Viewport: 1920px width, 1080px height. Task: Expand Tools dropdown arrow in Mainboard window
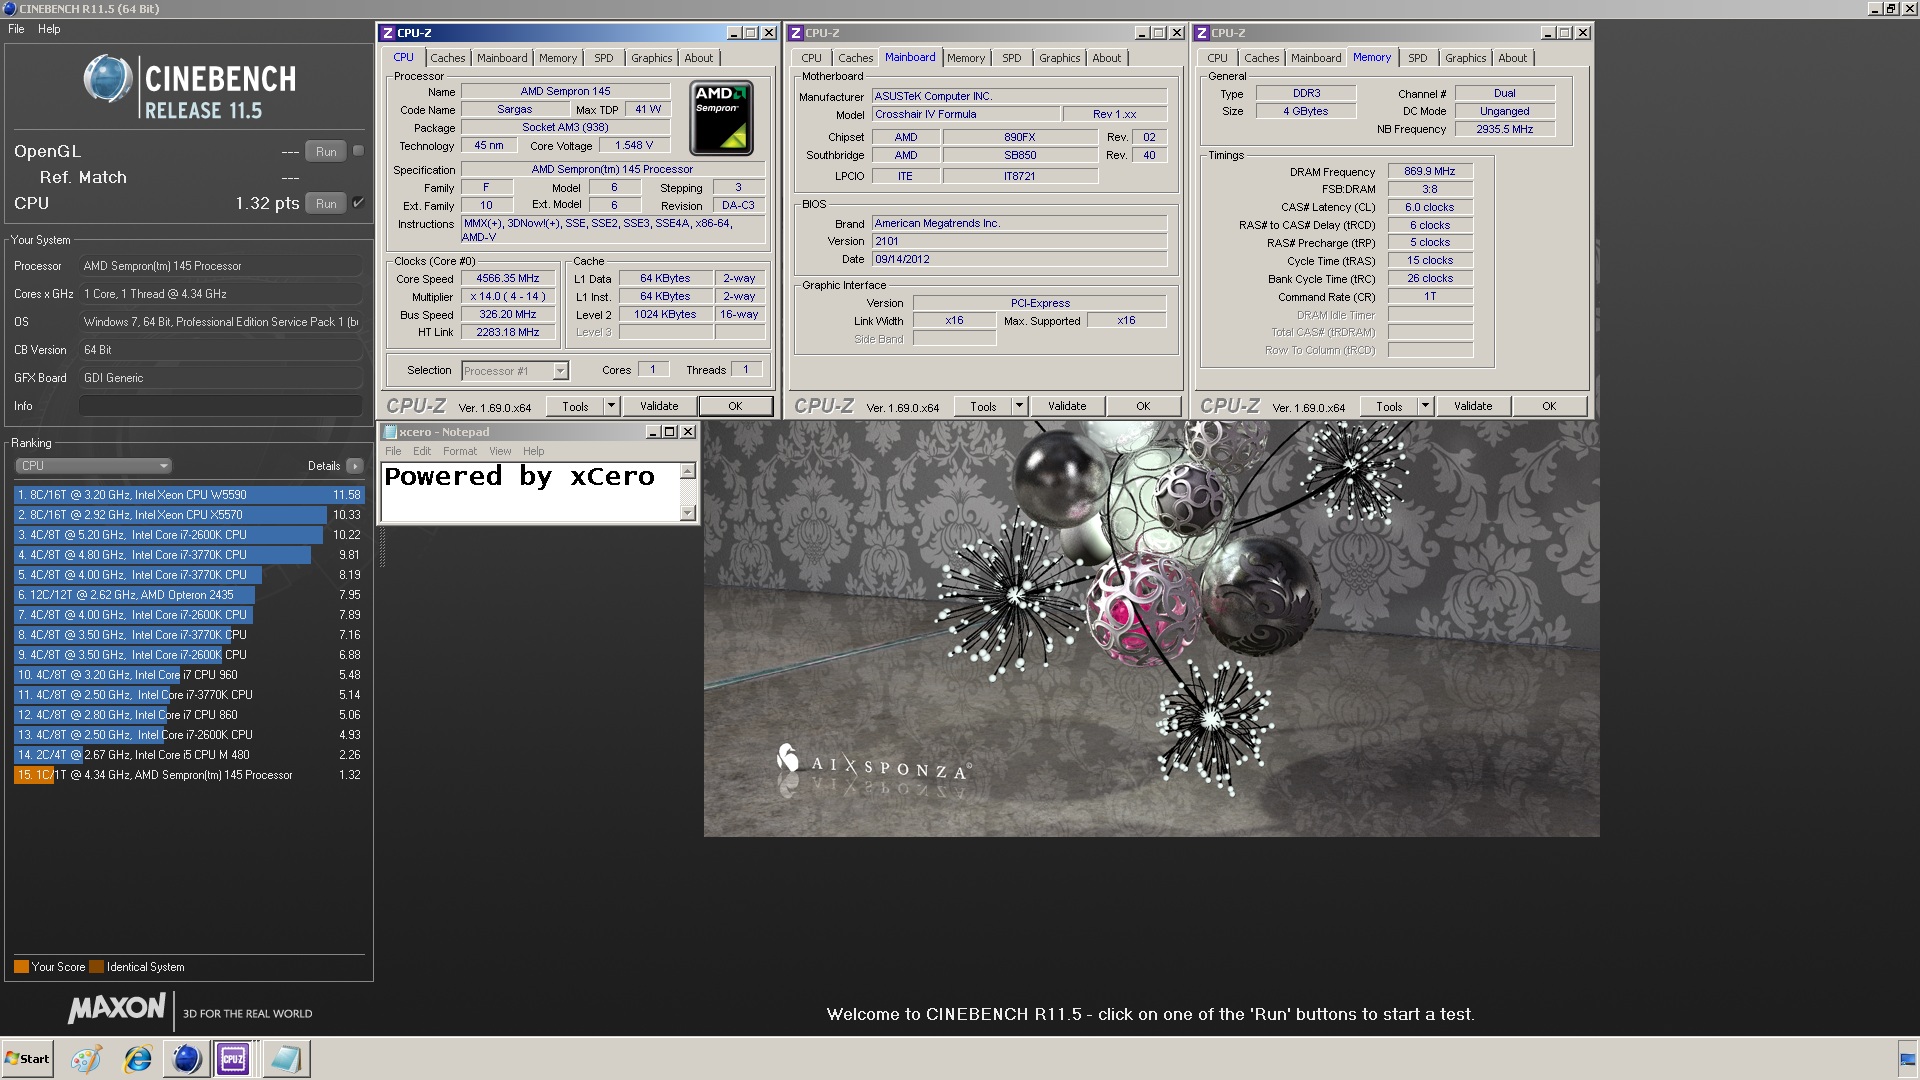coord(1020,406)
